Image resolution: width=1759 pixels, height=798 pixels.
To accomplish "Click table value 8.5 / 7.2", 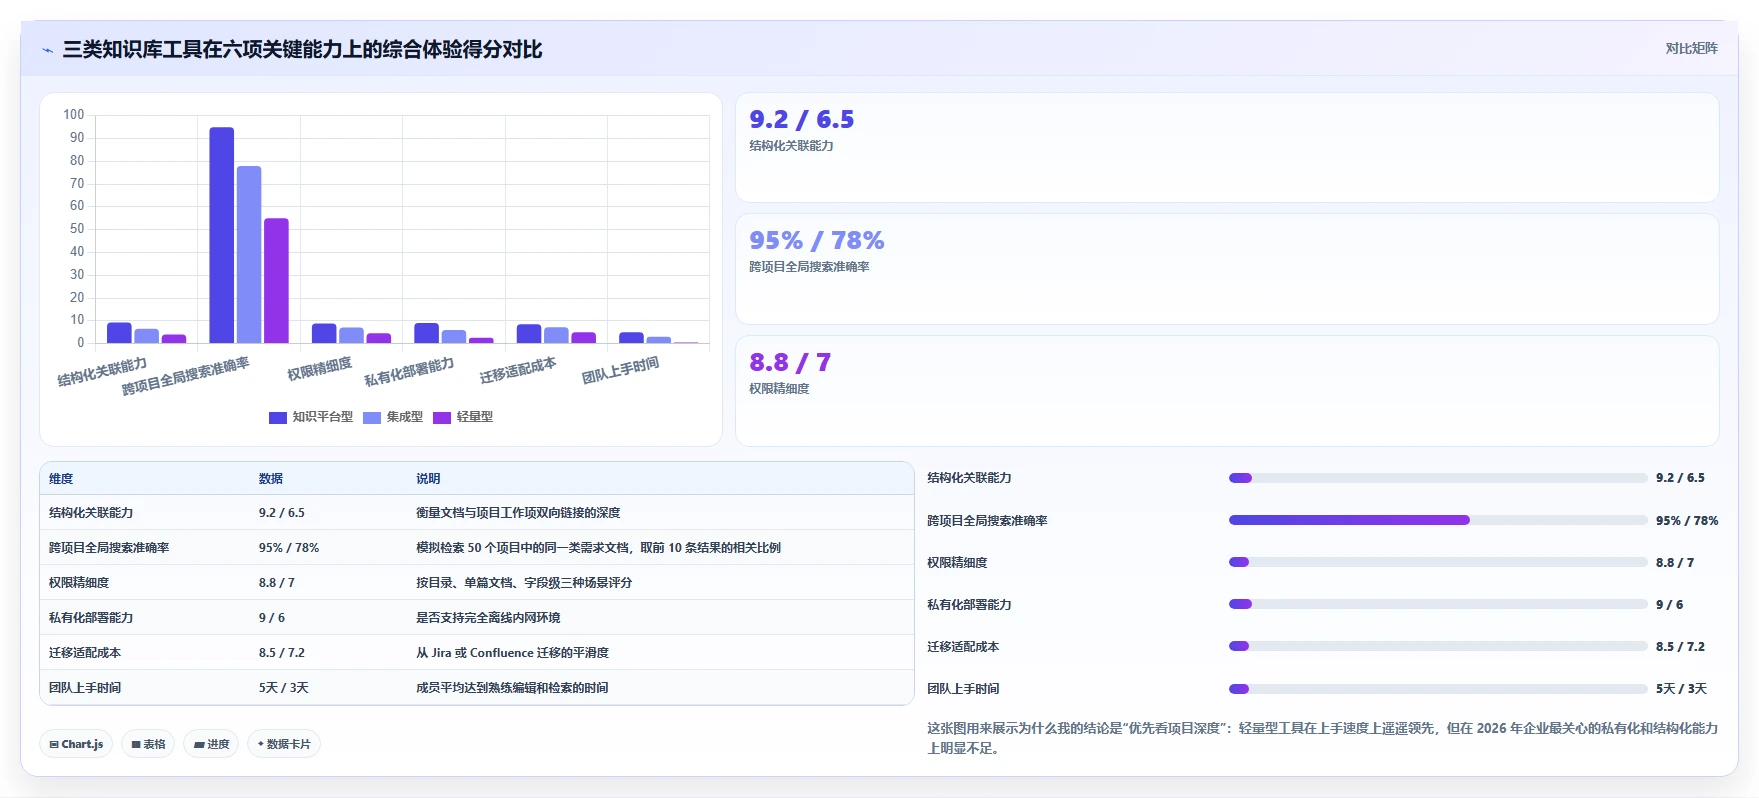I will (x=282, y=653).
